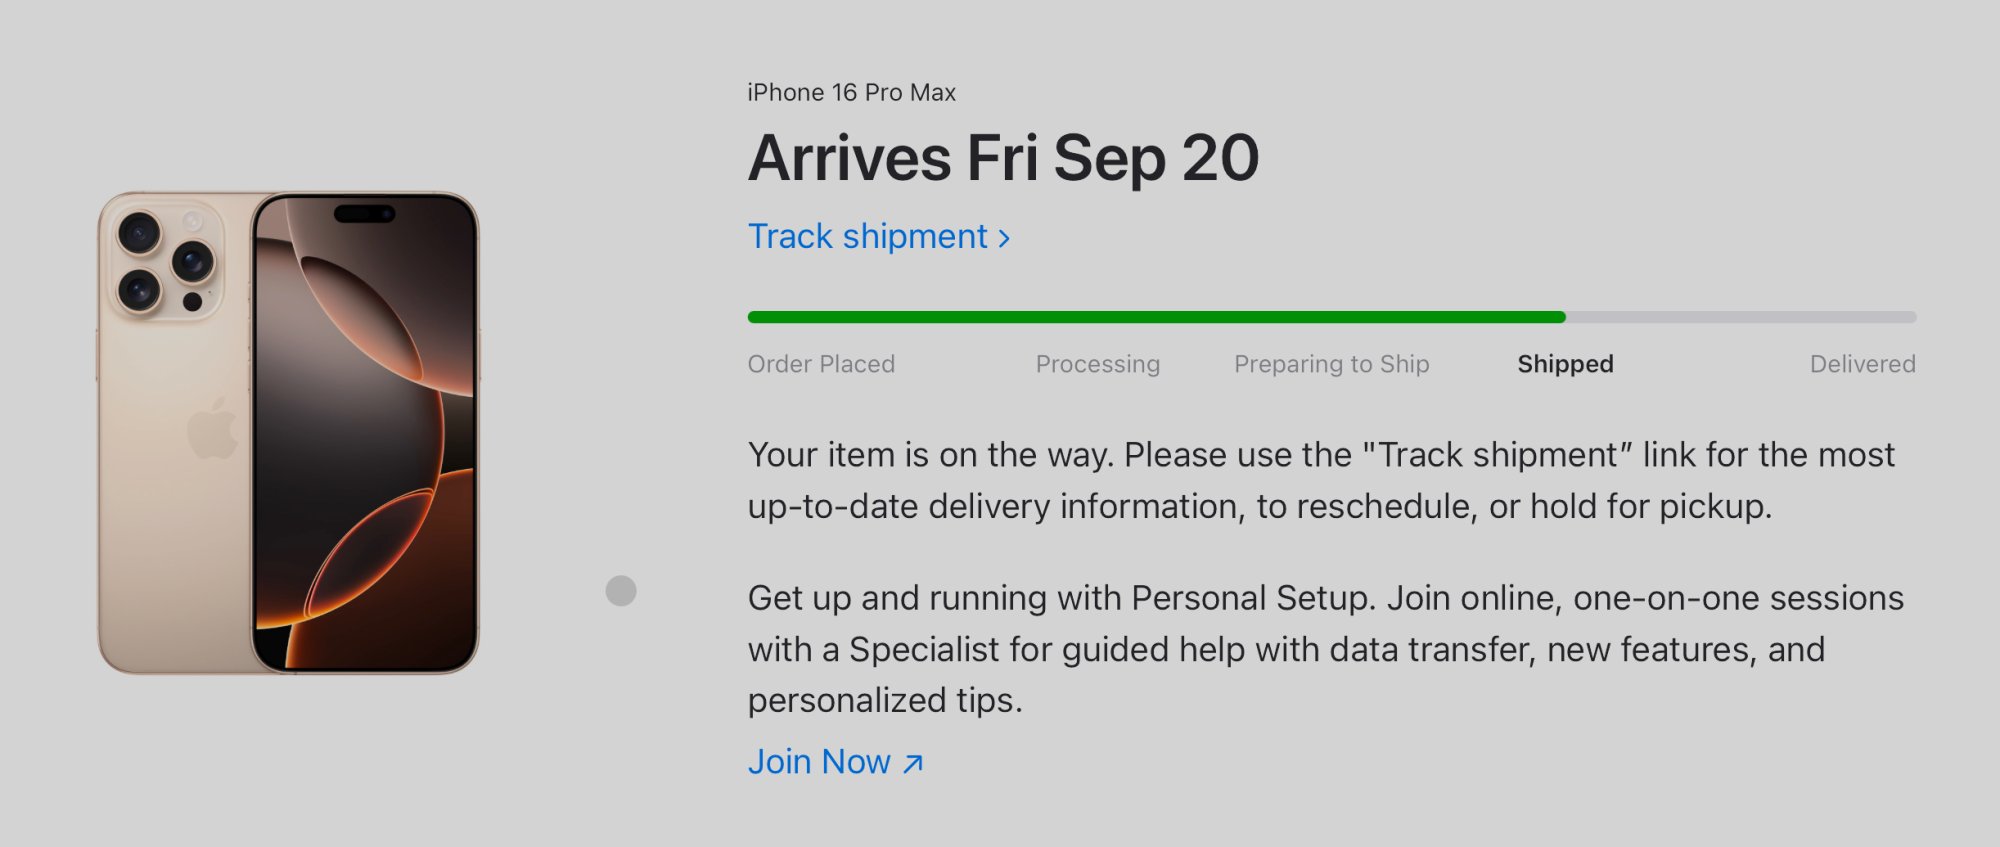
Task: Open the Join Now link
Action: (x=819, y=762)
